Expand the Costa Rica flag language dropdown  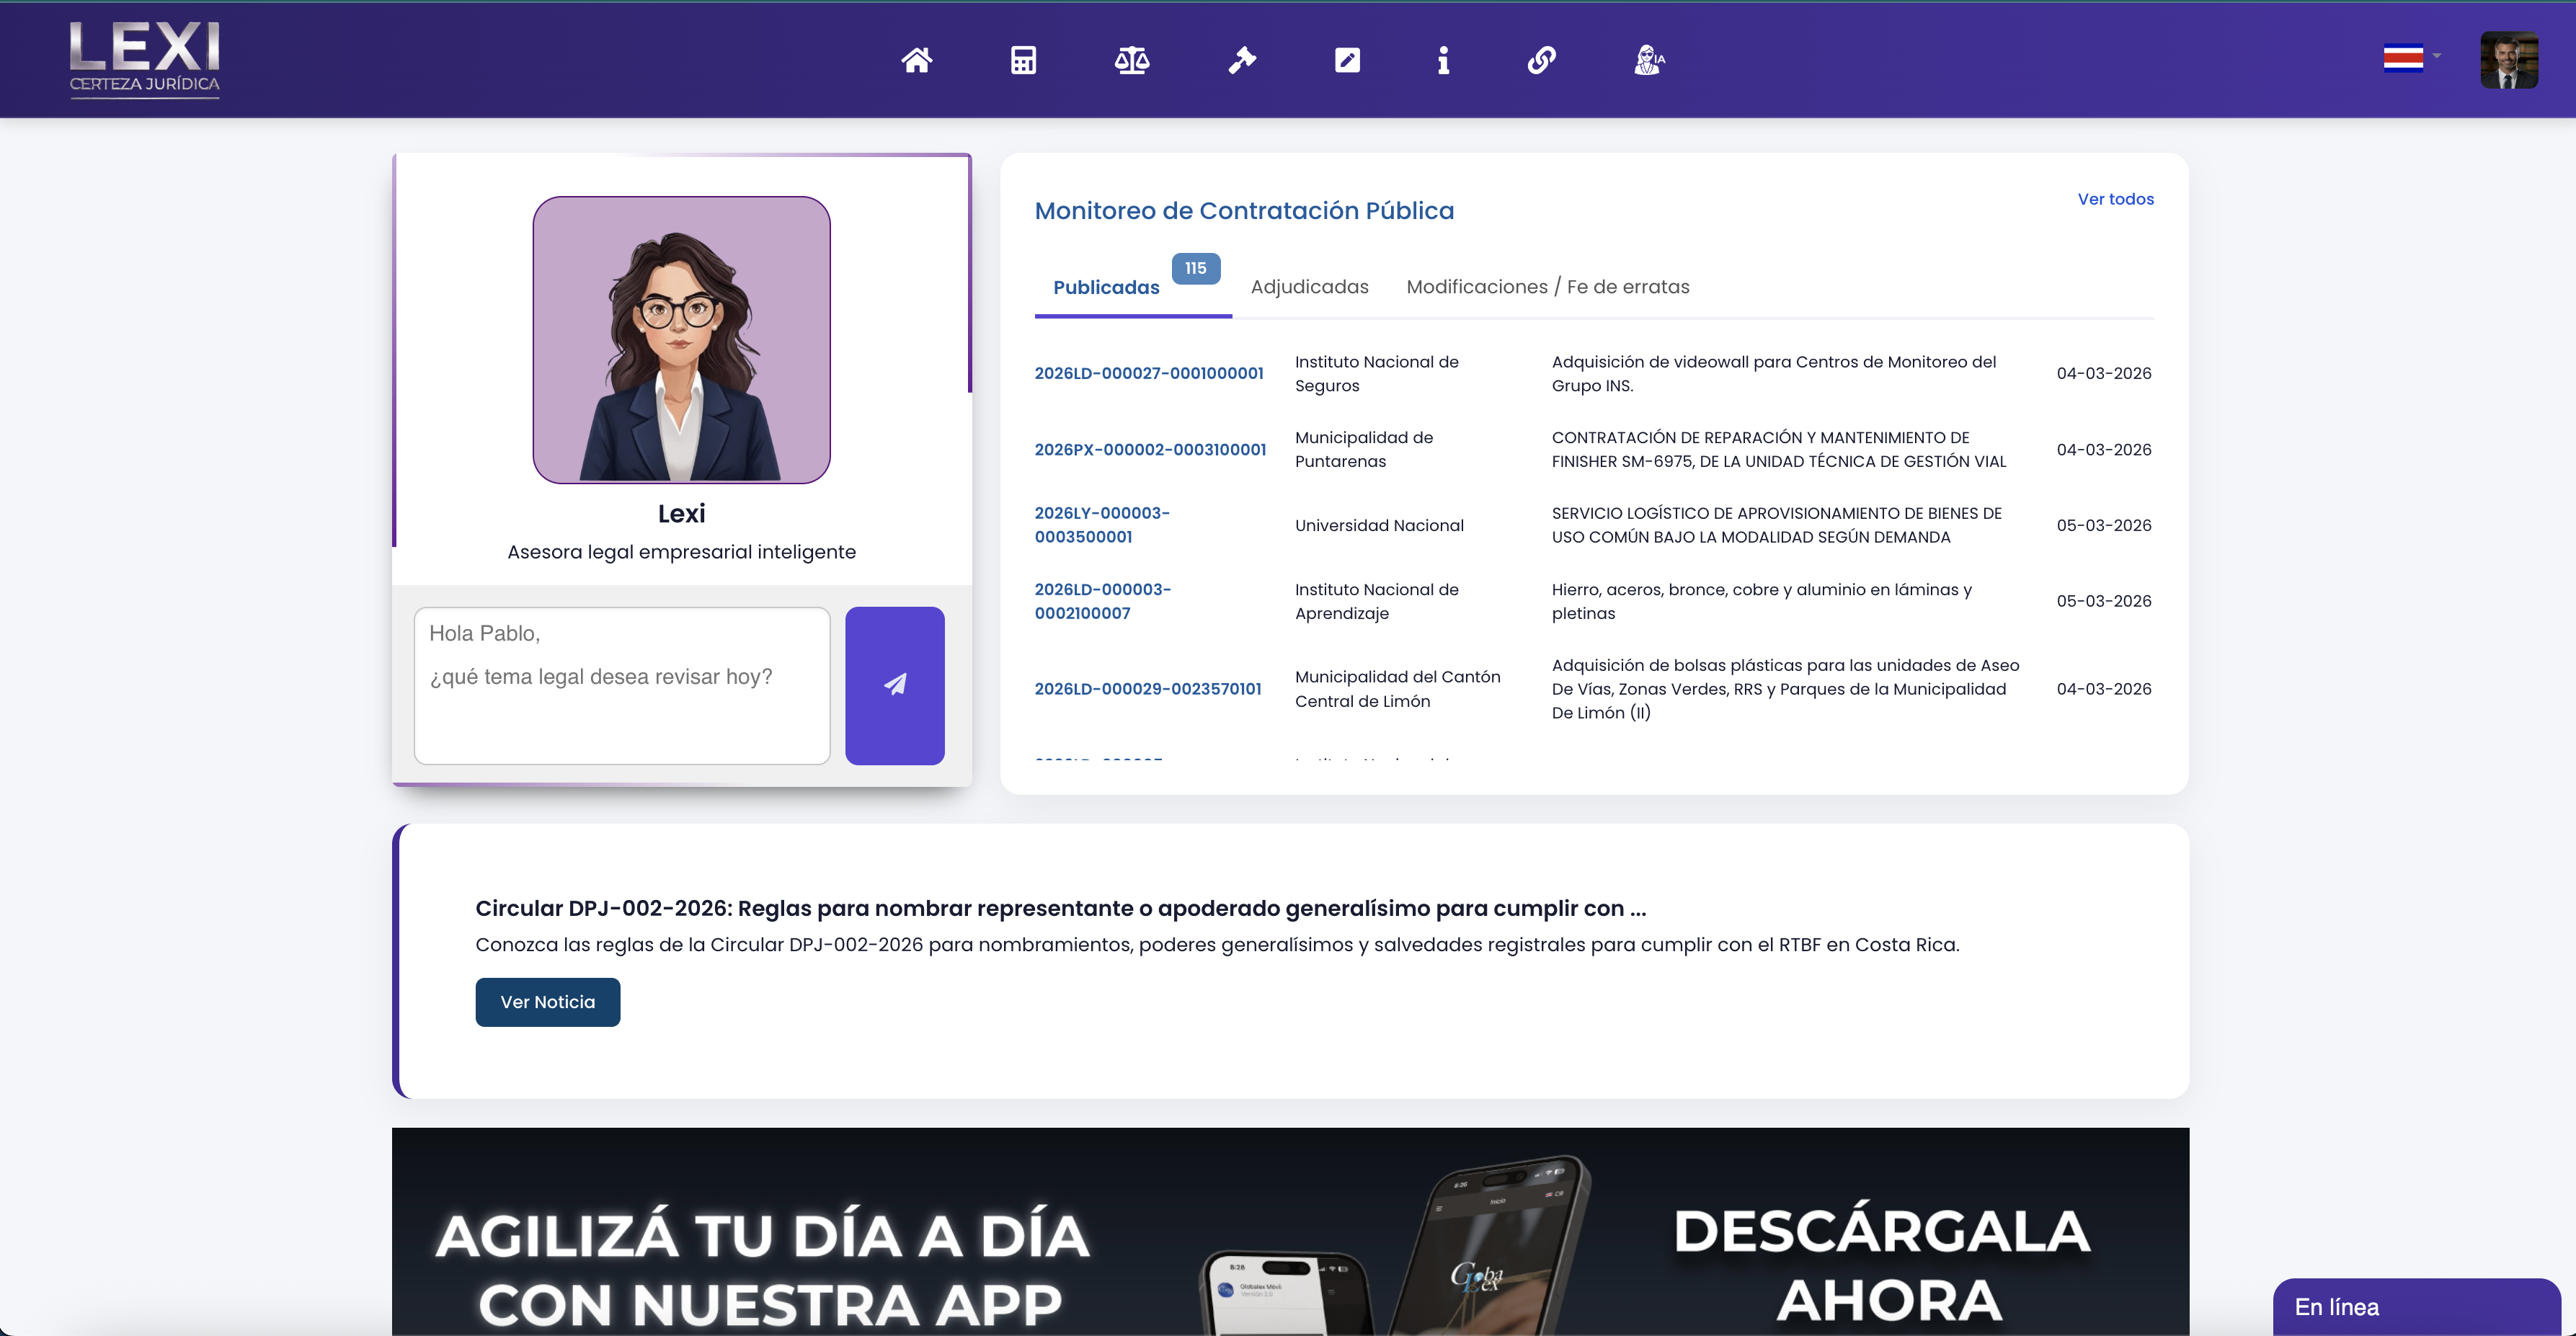point(2411,59)
